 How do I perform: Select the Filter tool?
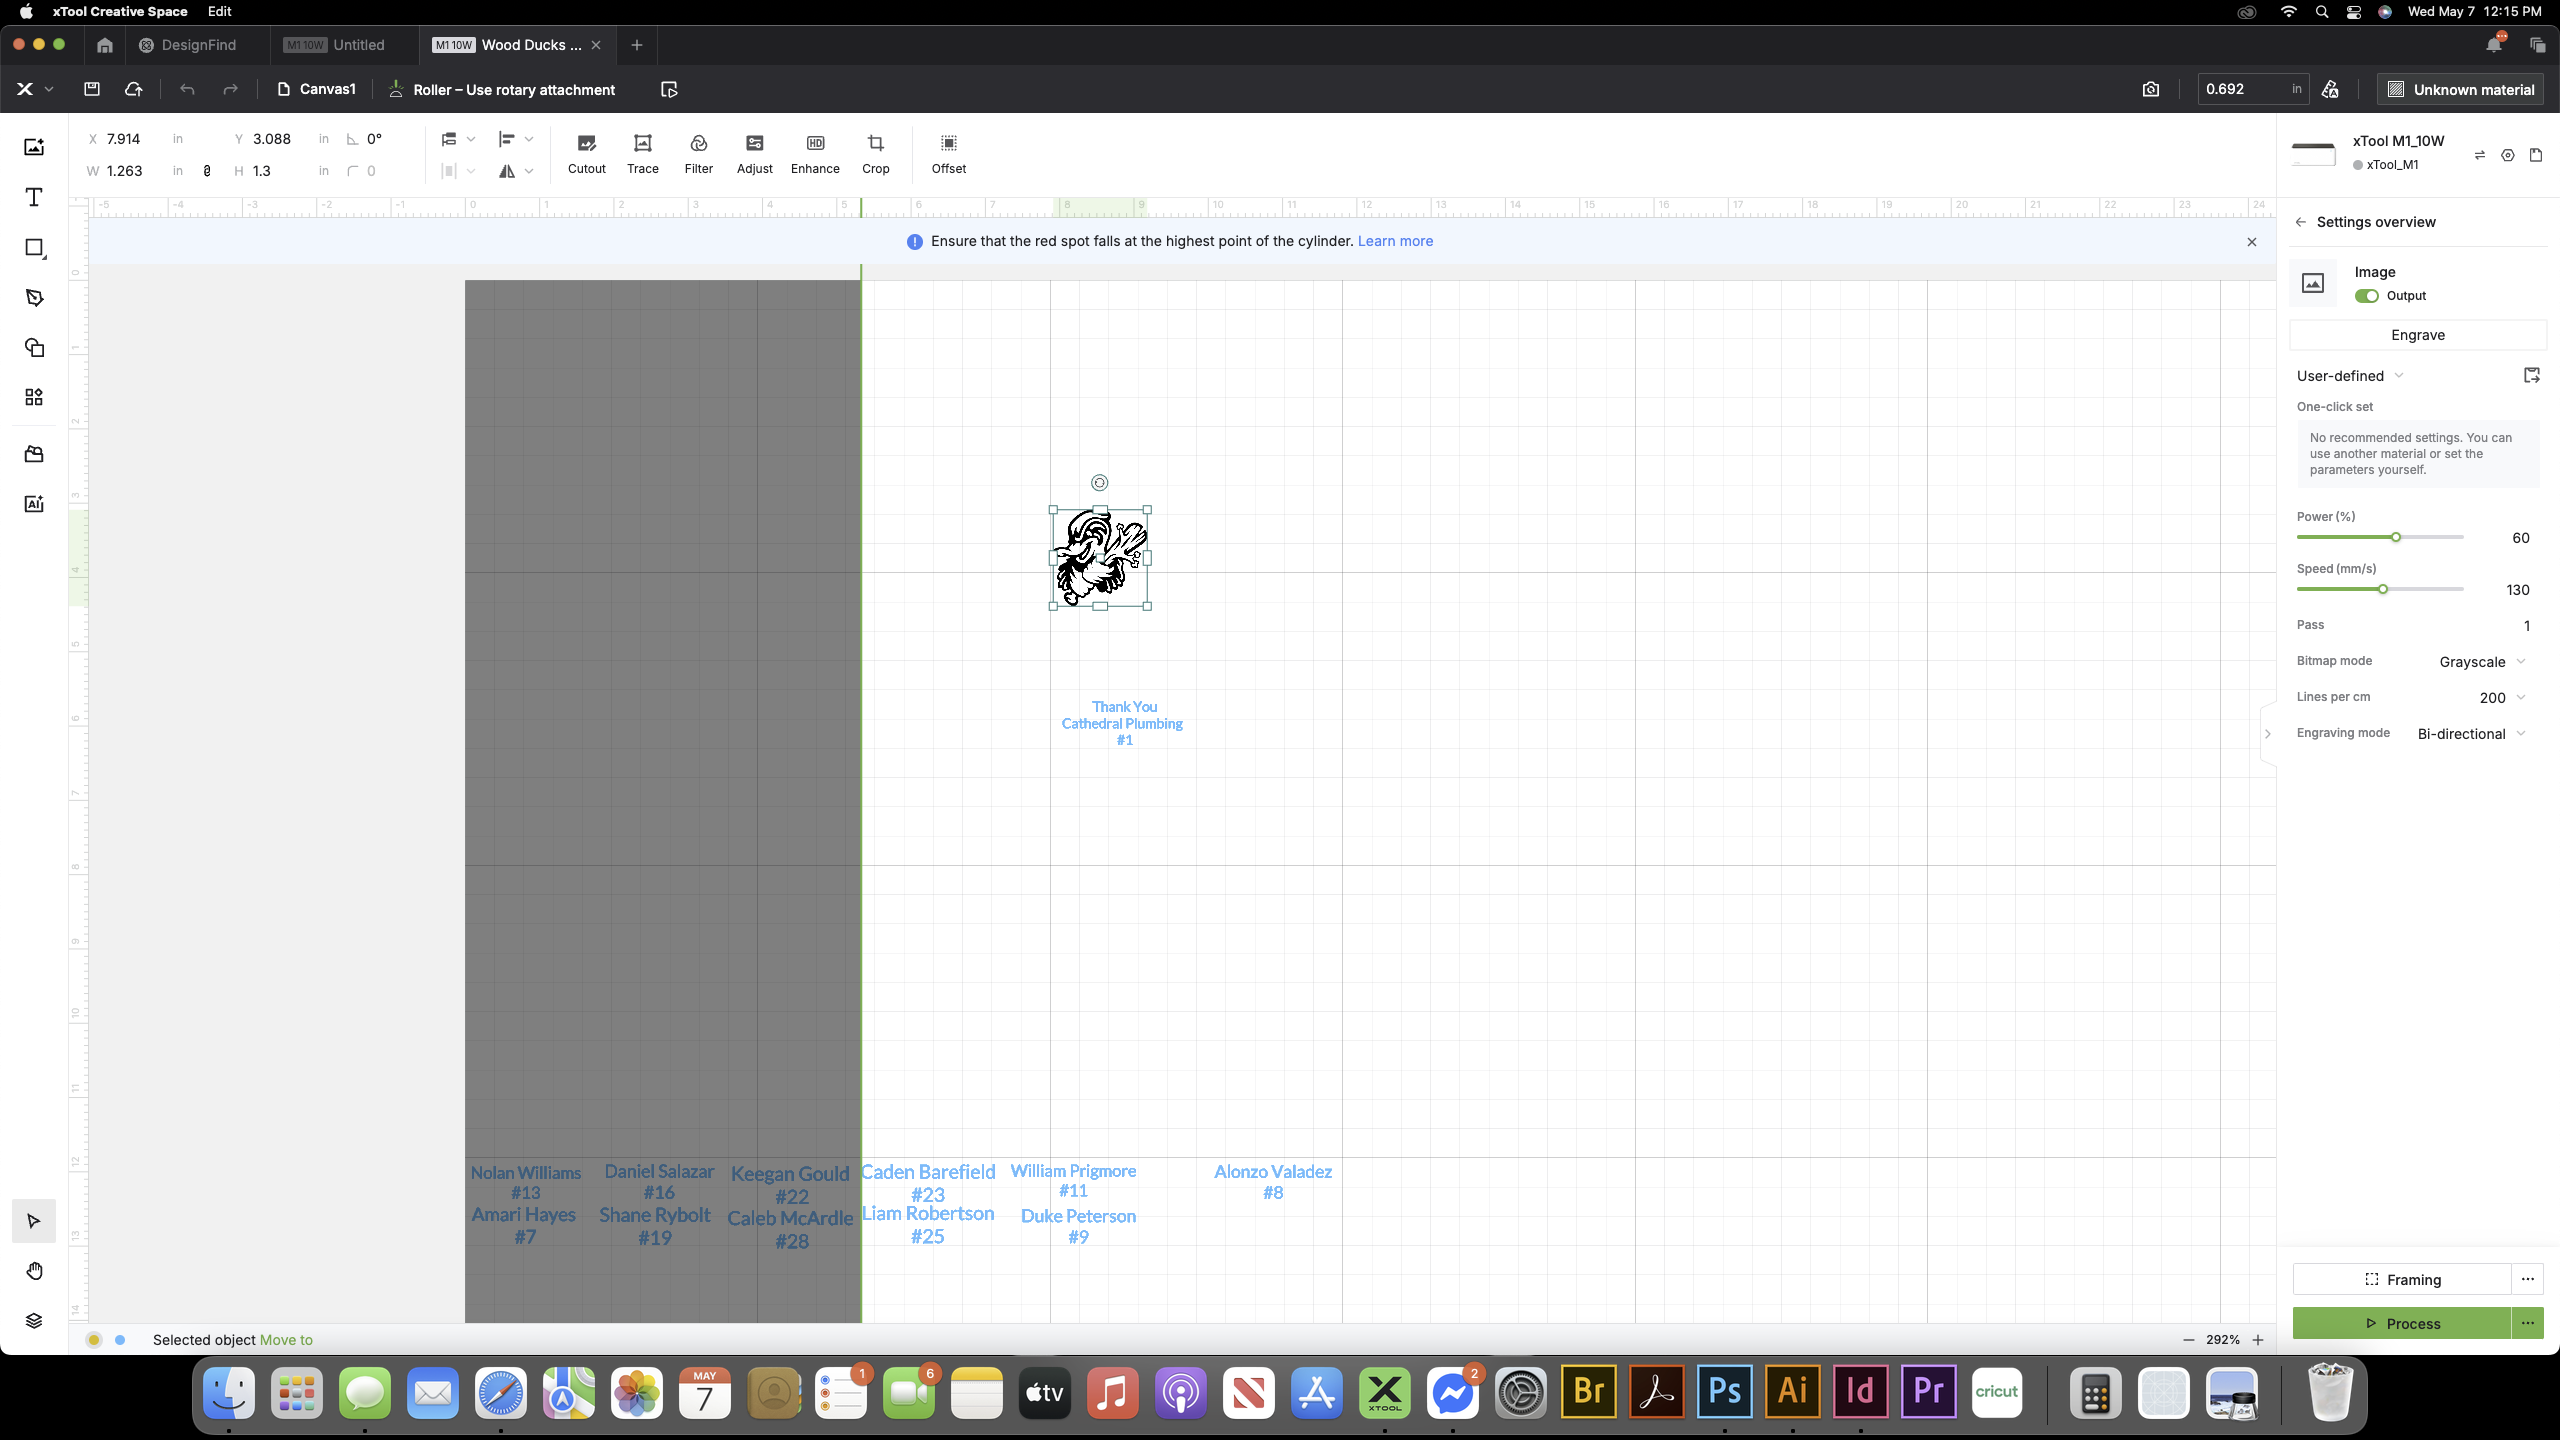click(x=698, y=154)
